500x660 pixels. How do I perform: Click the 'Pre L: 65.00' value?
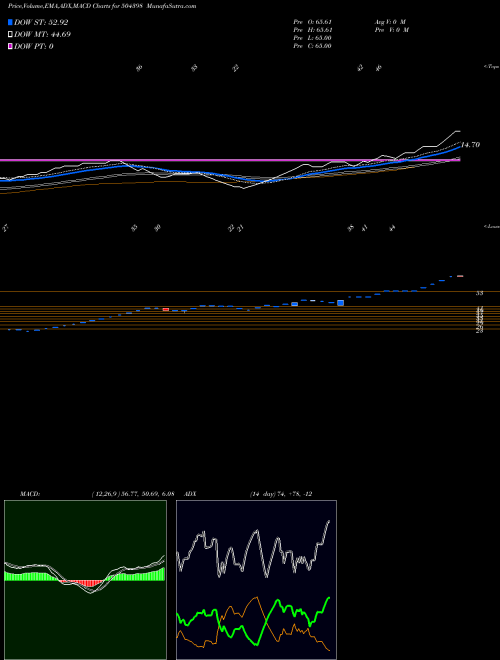tap(312, 38)
